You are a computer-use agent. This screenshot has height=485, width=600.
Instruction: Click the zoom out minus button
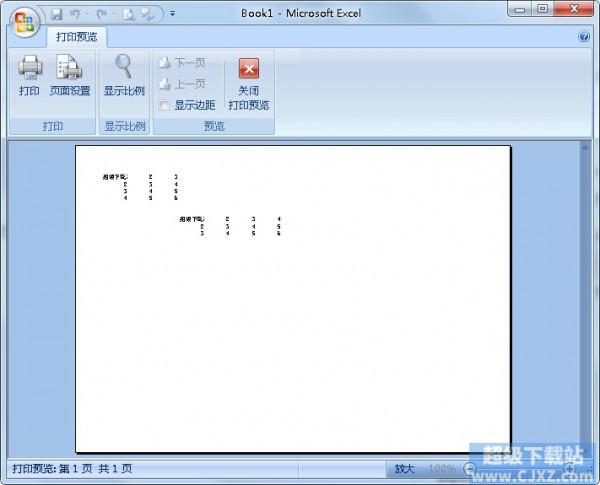(470, 468)
